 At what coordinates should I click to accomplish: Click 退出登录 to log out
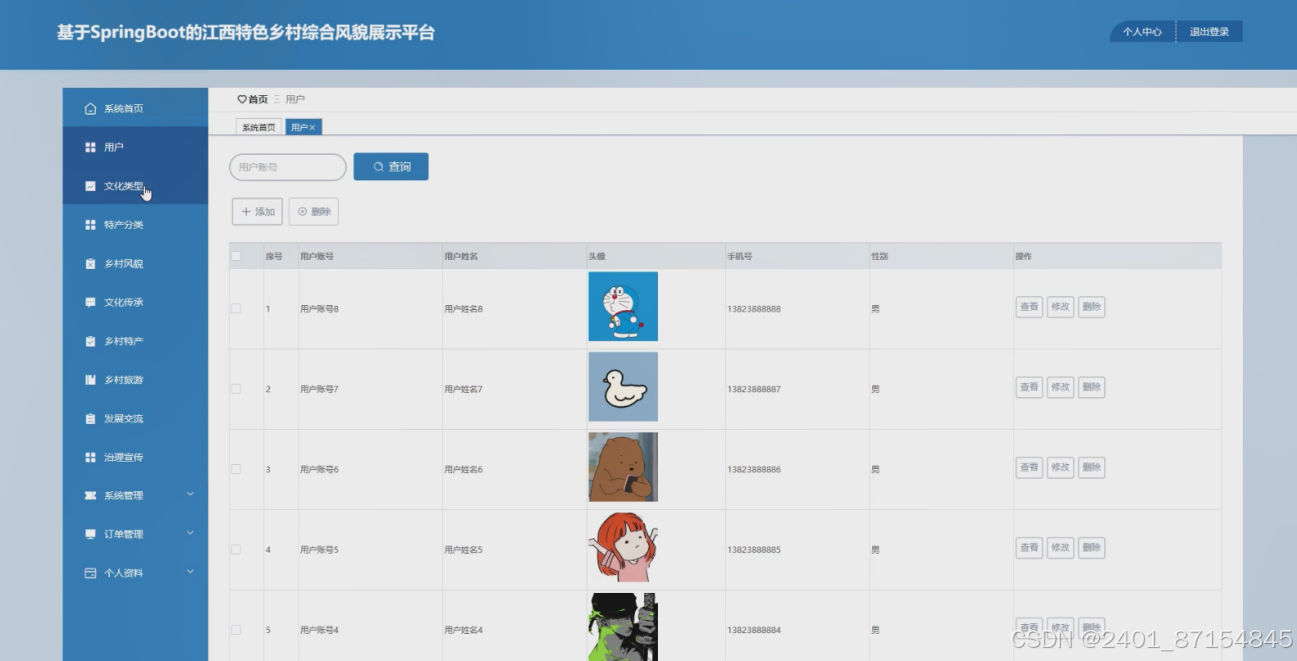coord(1209,32)
